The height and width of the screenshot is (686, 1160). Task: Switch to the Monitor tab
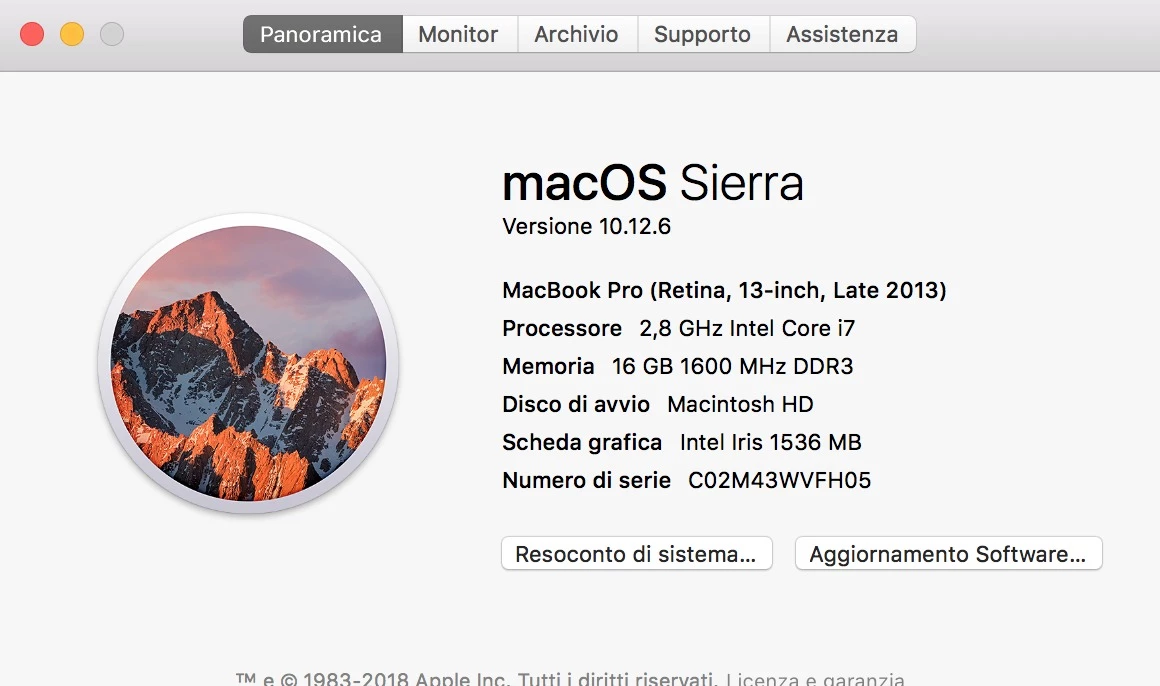[458, 34]
